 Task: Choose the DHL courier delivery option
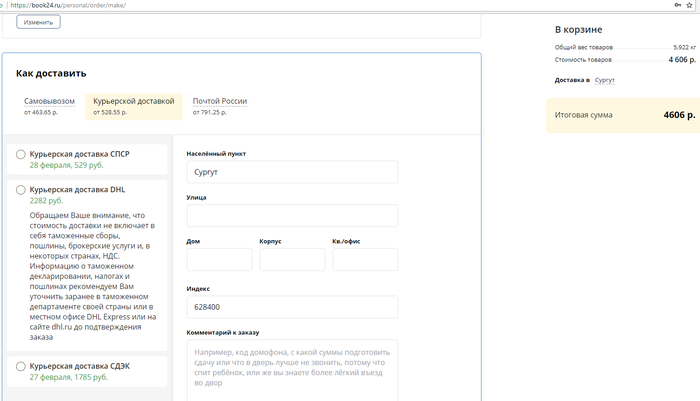click(x=21, y=189)
